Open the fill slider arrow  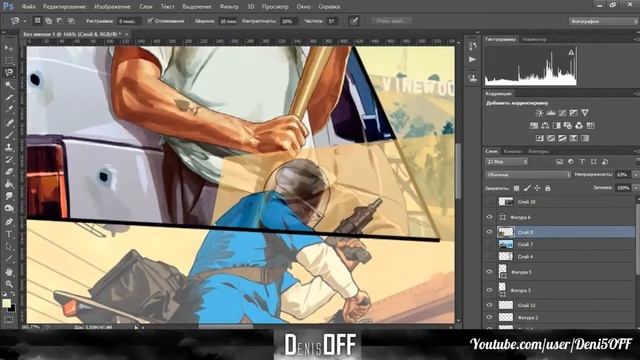(636, 188)
